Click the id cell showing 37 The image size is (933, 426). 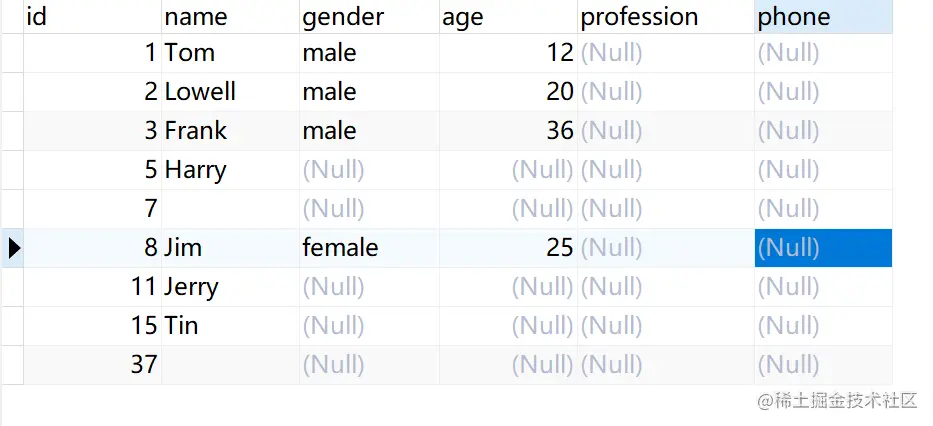(x=91, y=365)
